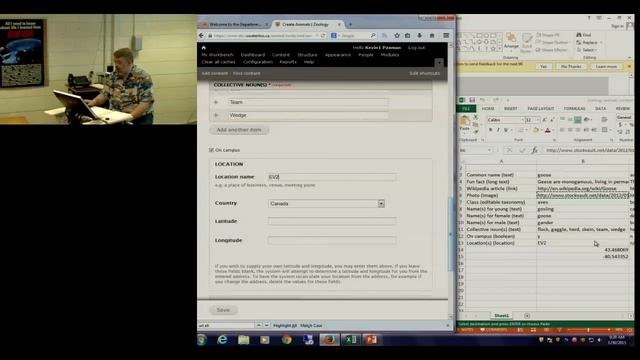
Task: Select the Sheet1 tab in Excel
Action: click(502, 316)
